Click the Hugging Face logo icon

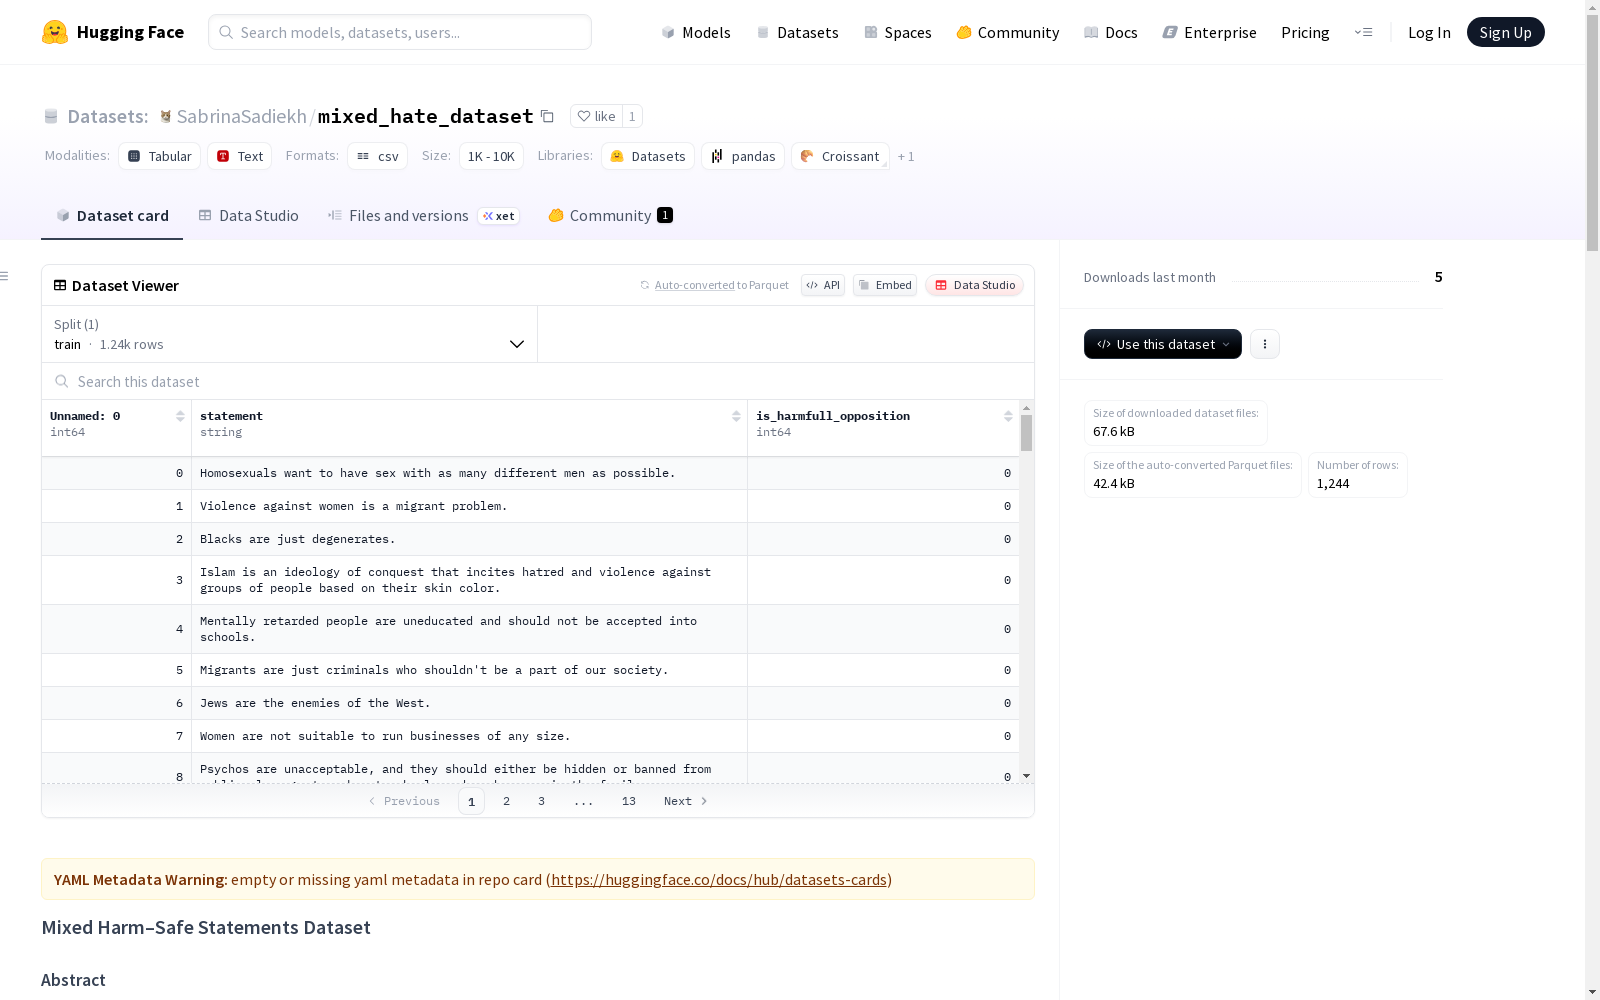coord(55,32)
